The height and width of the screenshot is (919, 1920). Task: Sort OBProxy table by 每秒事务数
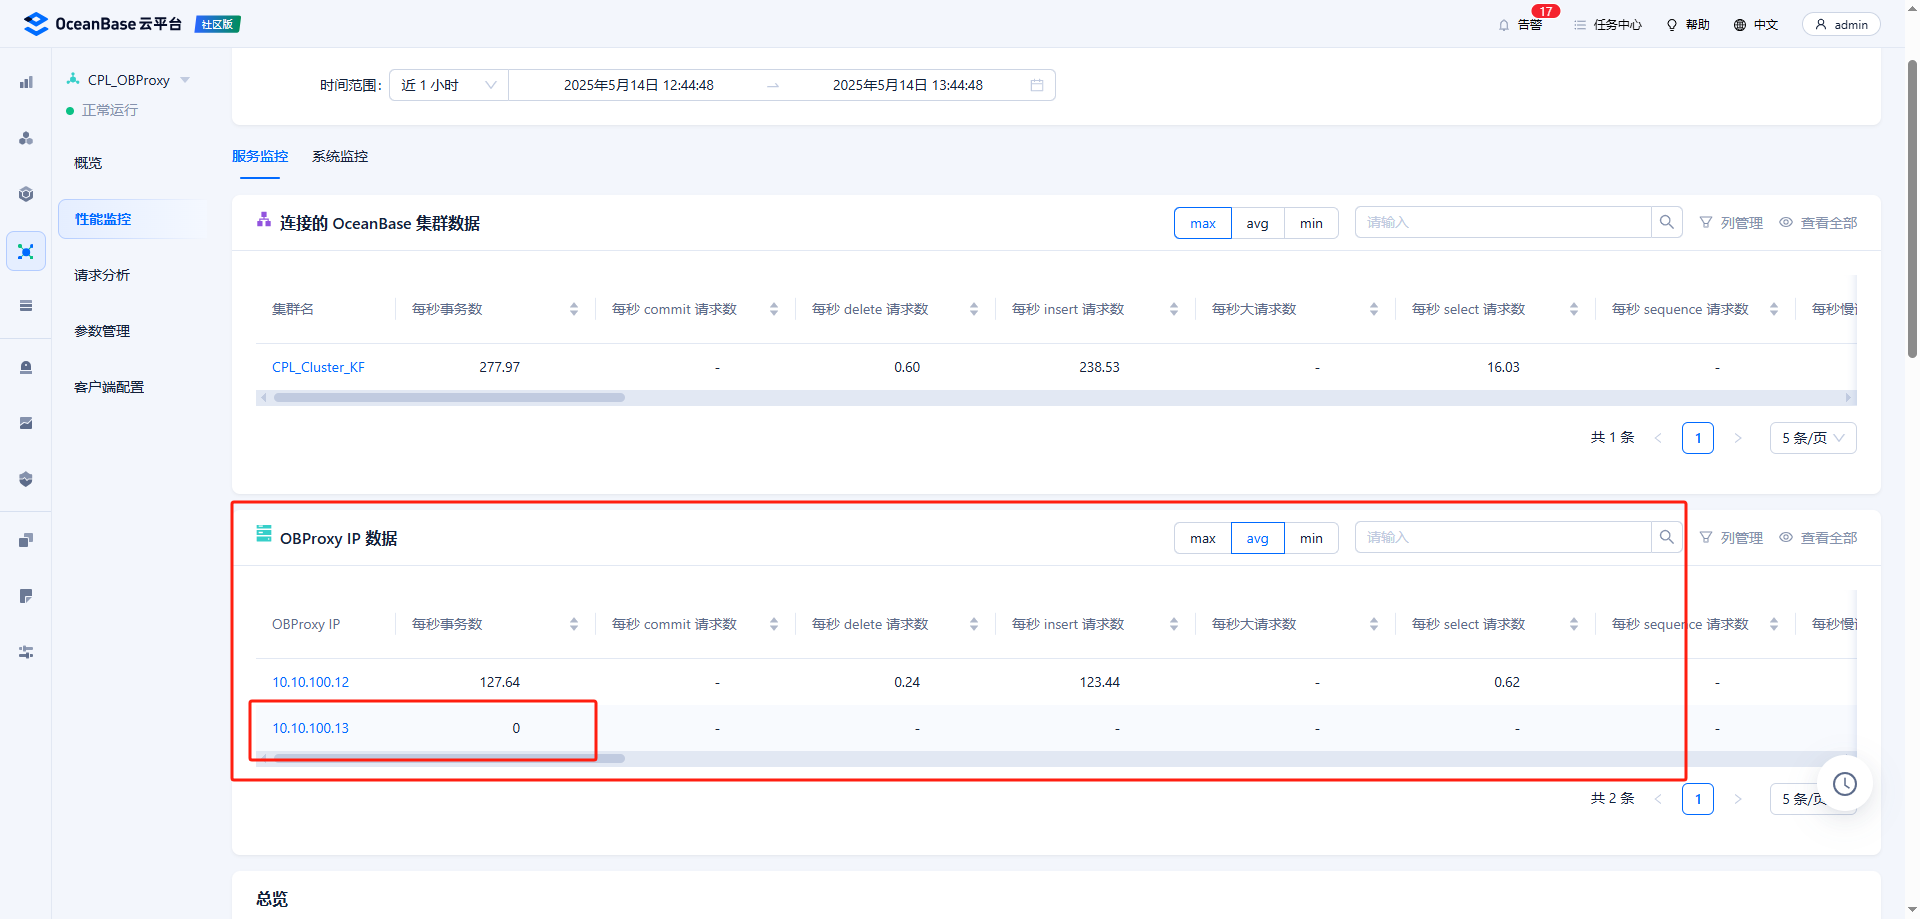pyautogui.click(x=574, y=624)
